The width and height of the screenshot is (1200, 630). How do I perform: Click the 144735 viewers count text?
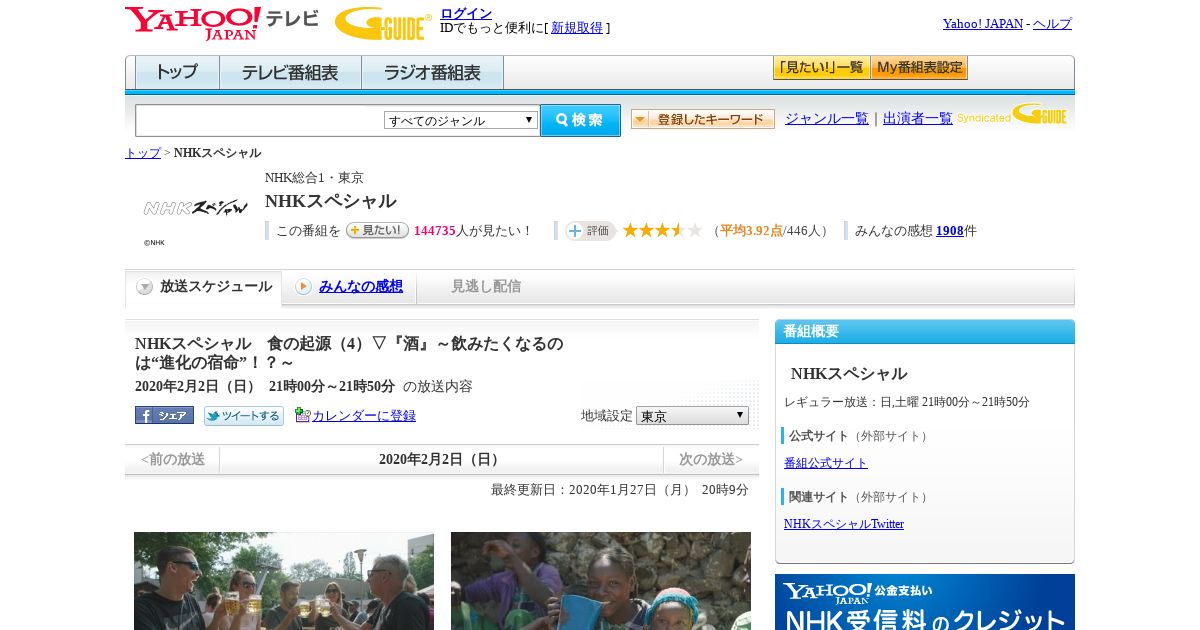pyautogui.click(x=435, y=230)
